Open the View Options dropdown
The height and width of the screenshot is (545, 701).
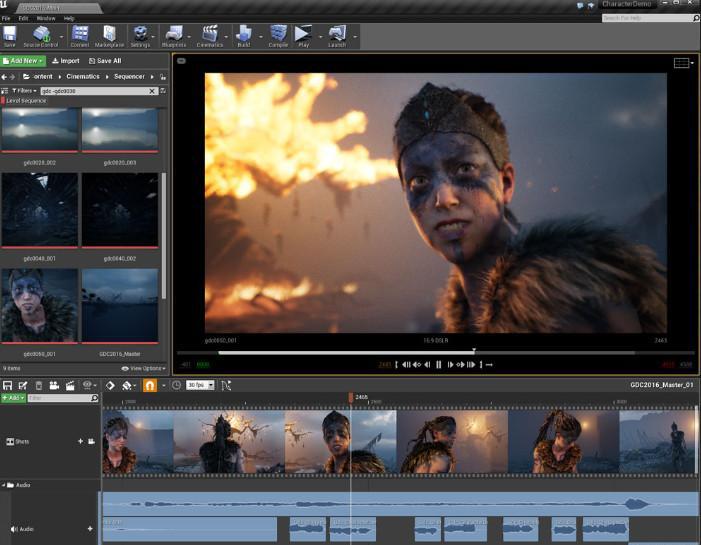click(x=143, y=368)
